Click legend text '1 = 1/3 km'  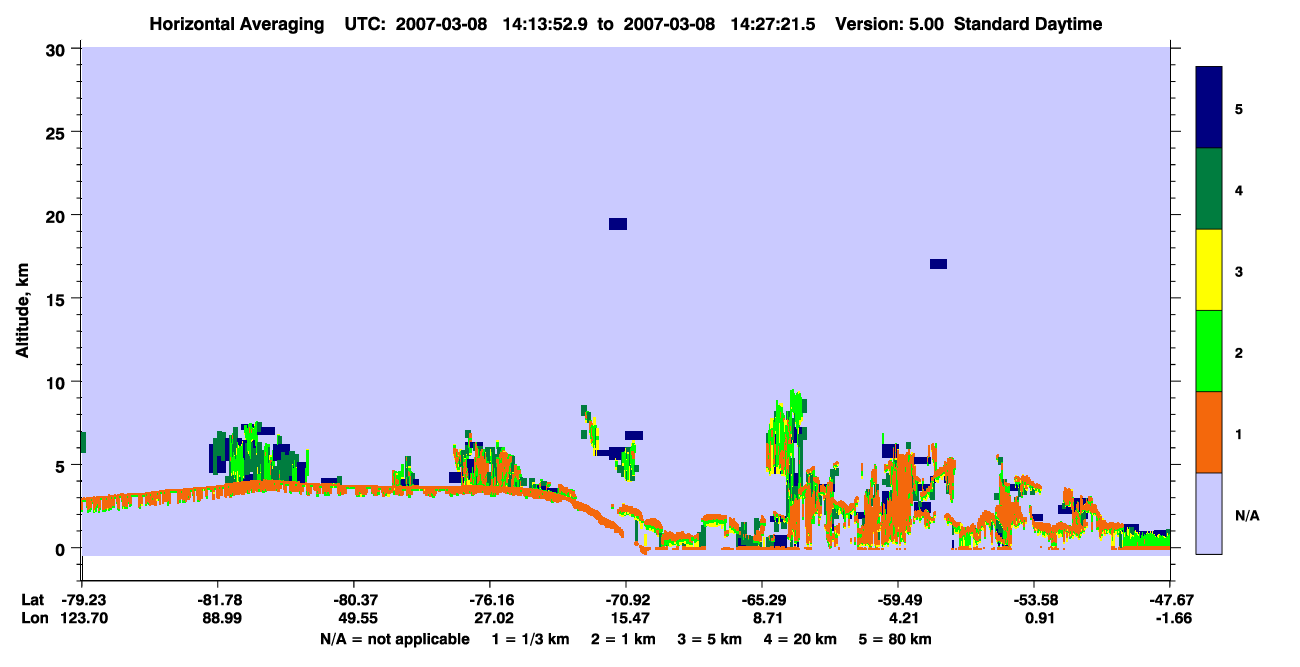531,639
